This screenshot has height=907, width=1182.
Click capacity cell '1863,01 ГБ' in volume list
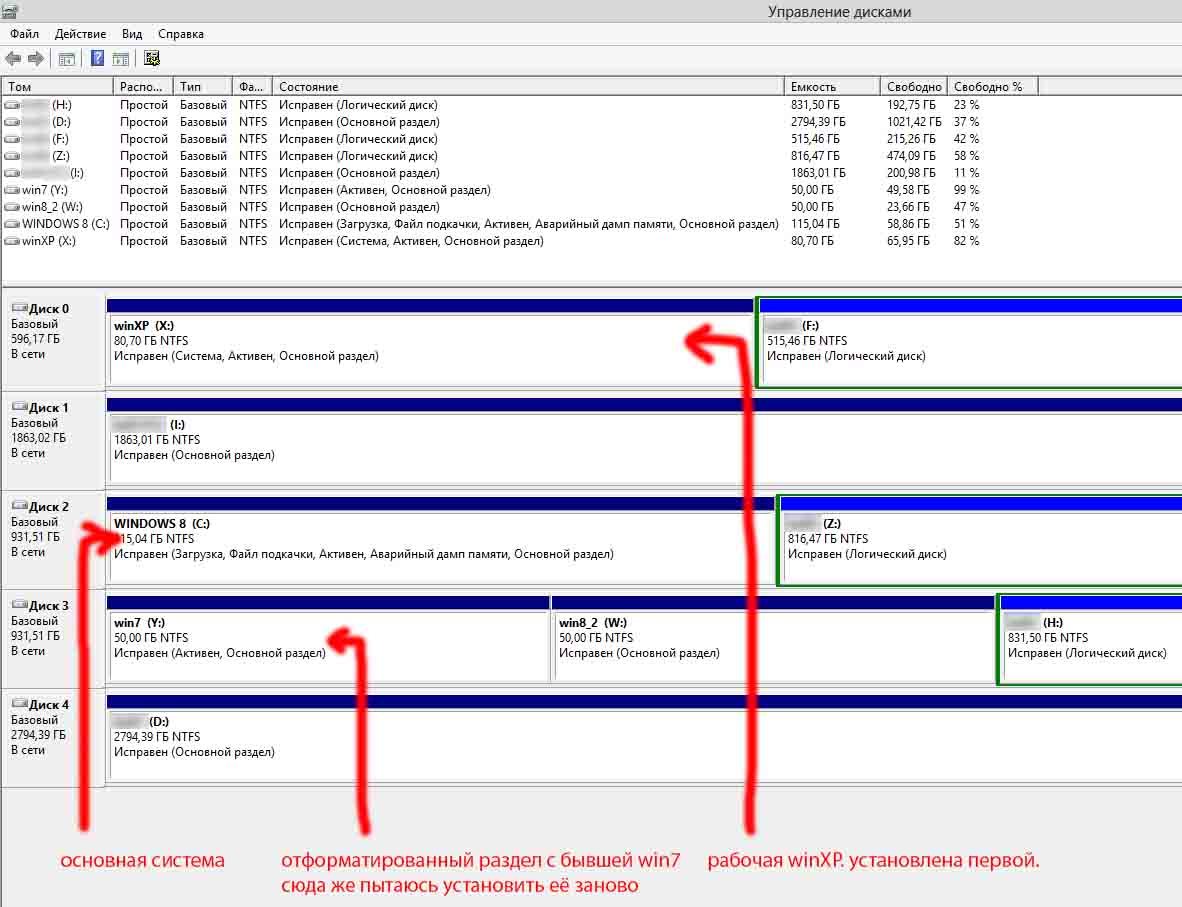click(x=818, y=173)
